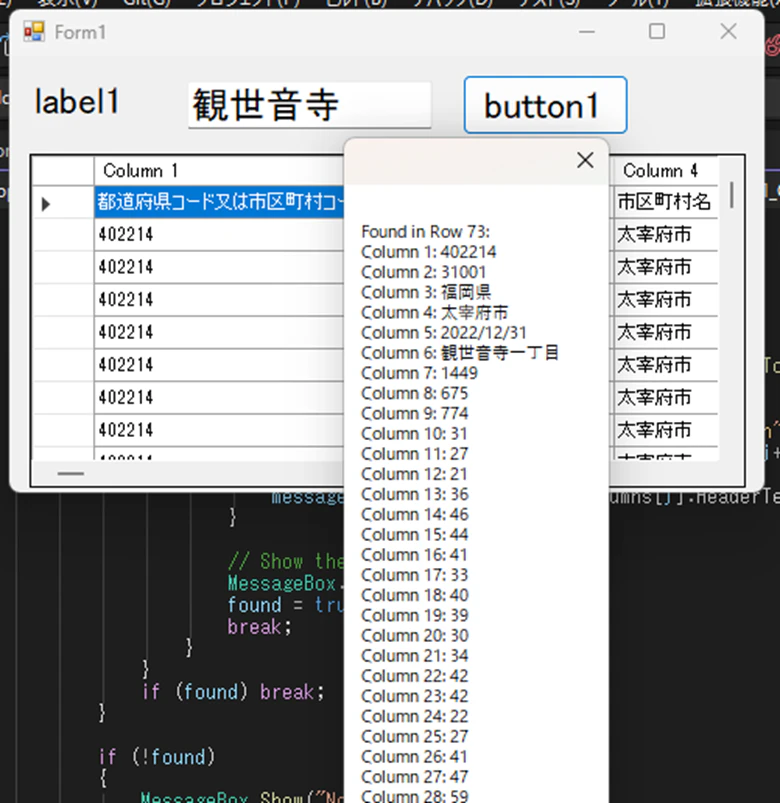This screenshot has height=803, width=780.
Task: Click 'Column 4: 太宰府市' line in message
Action: (435, 312)
